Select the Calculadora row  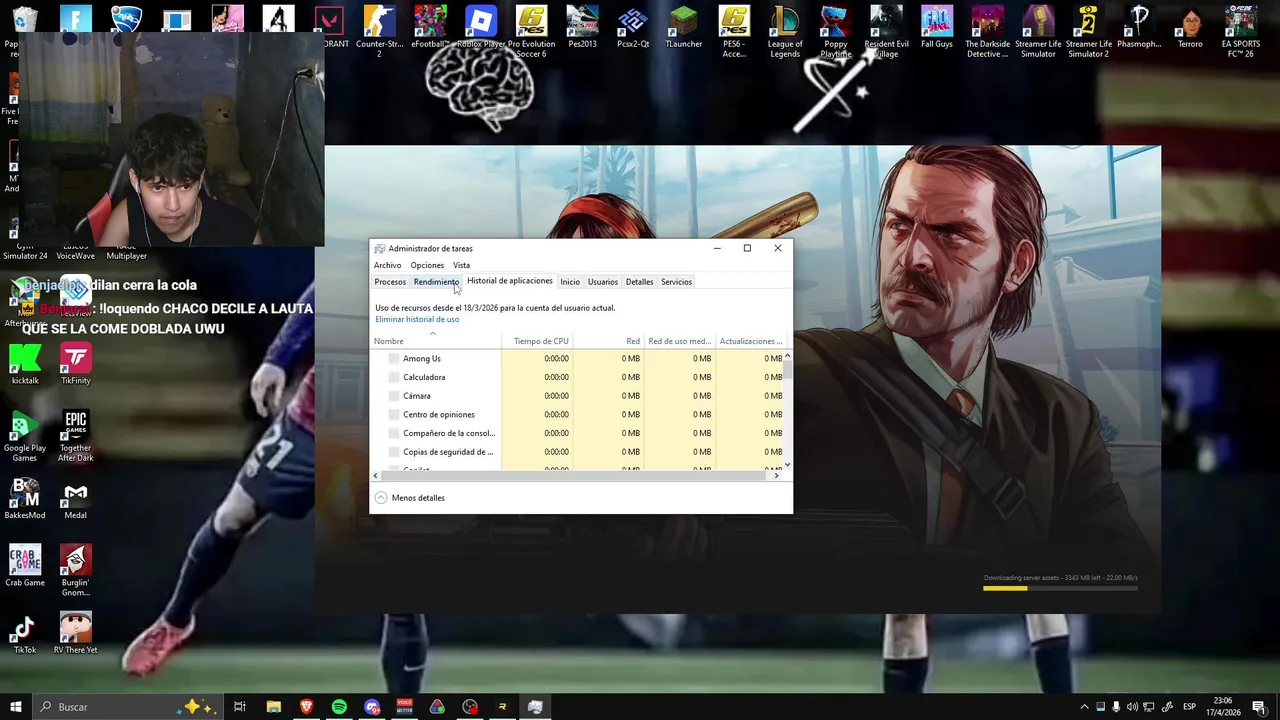[x=578, y=377]
